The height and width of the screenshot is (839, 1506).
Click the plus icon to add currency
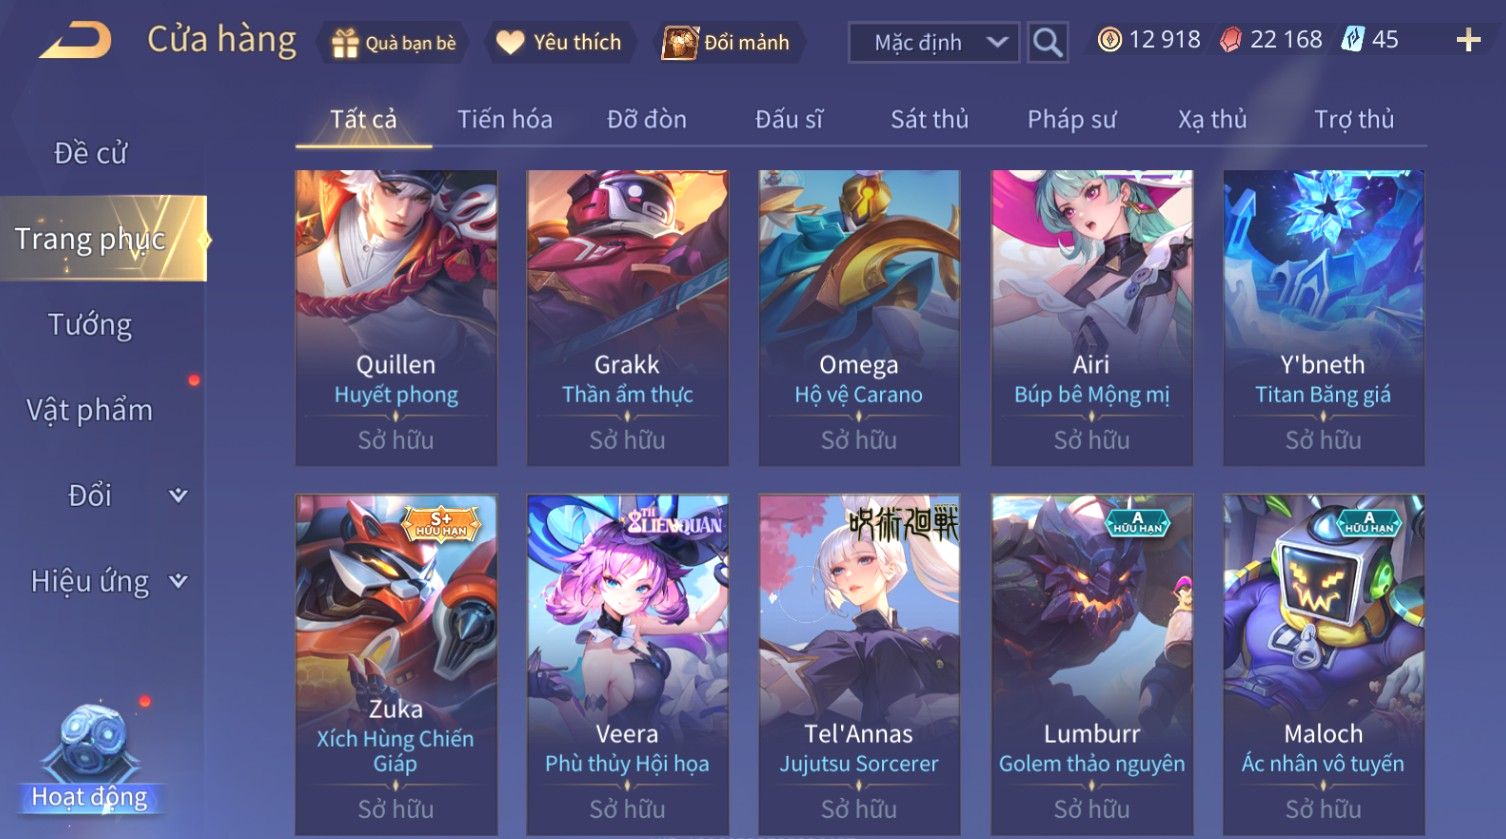[1468, 40]
